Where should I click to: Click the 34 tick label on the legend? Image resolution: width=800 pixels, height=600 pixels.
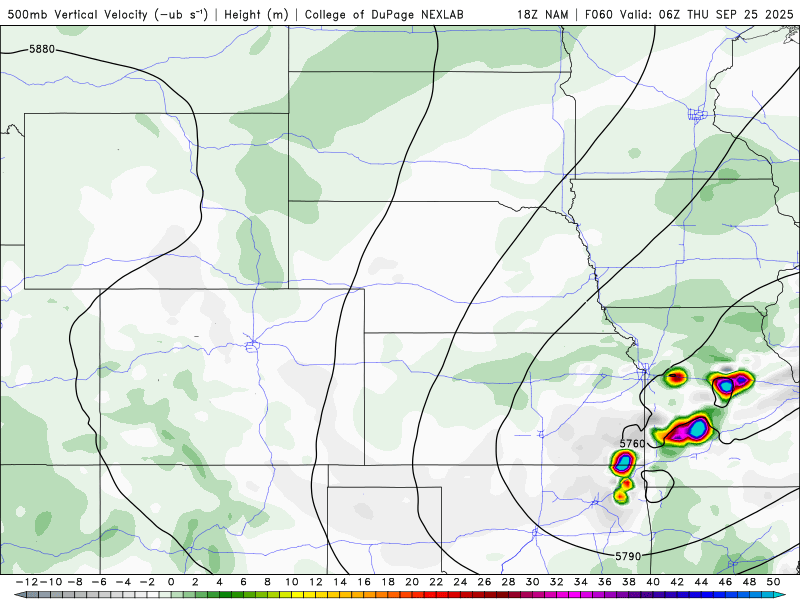581,582
